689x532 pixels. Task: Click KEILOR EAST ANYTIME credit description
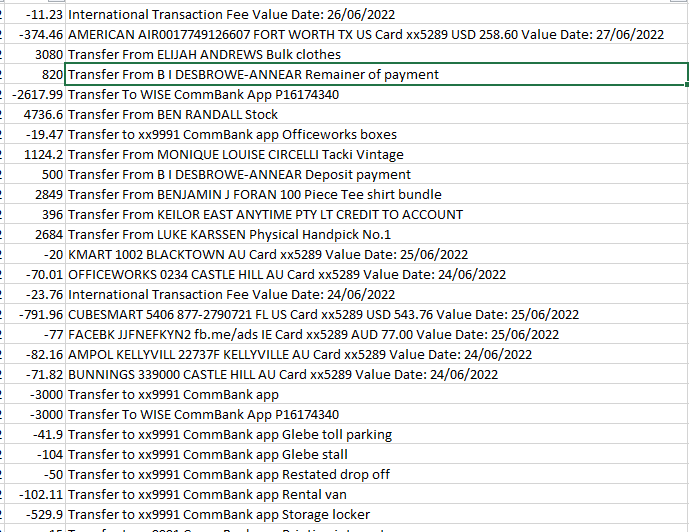(x=377, y=214)
